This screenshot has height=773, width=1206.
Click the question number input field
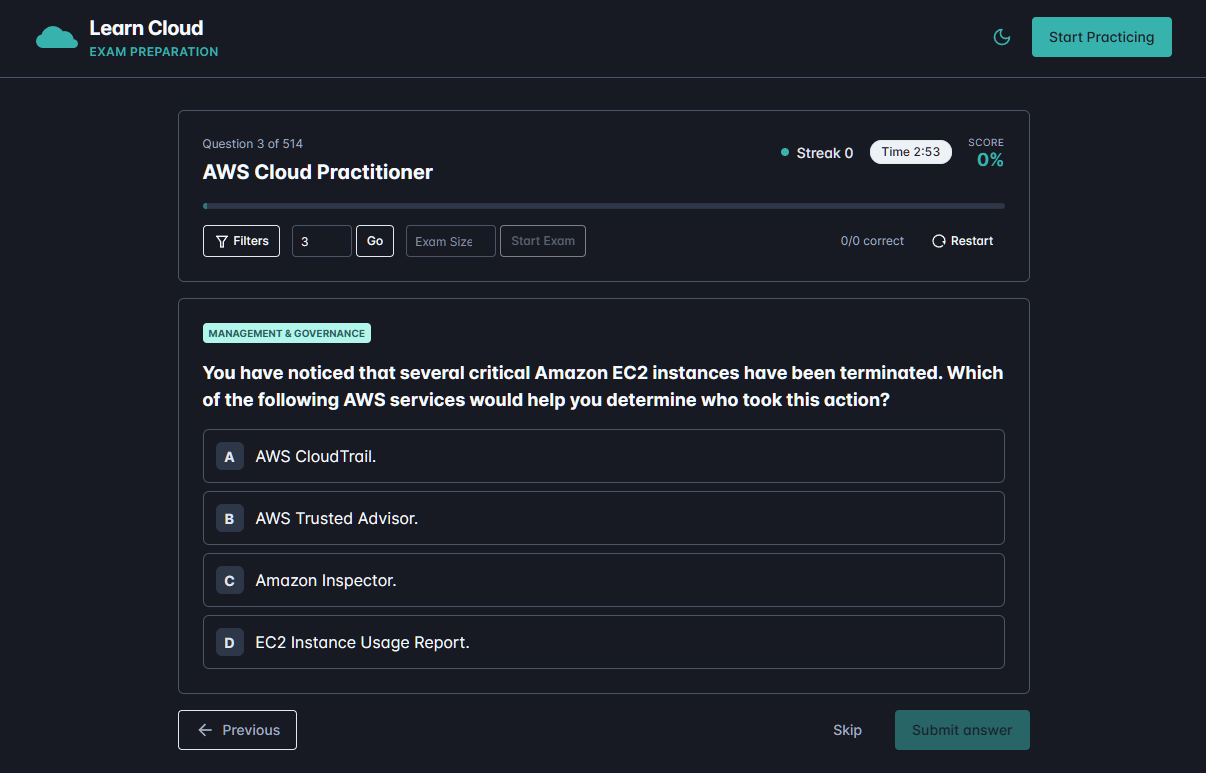click(322, 241)
